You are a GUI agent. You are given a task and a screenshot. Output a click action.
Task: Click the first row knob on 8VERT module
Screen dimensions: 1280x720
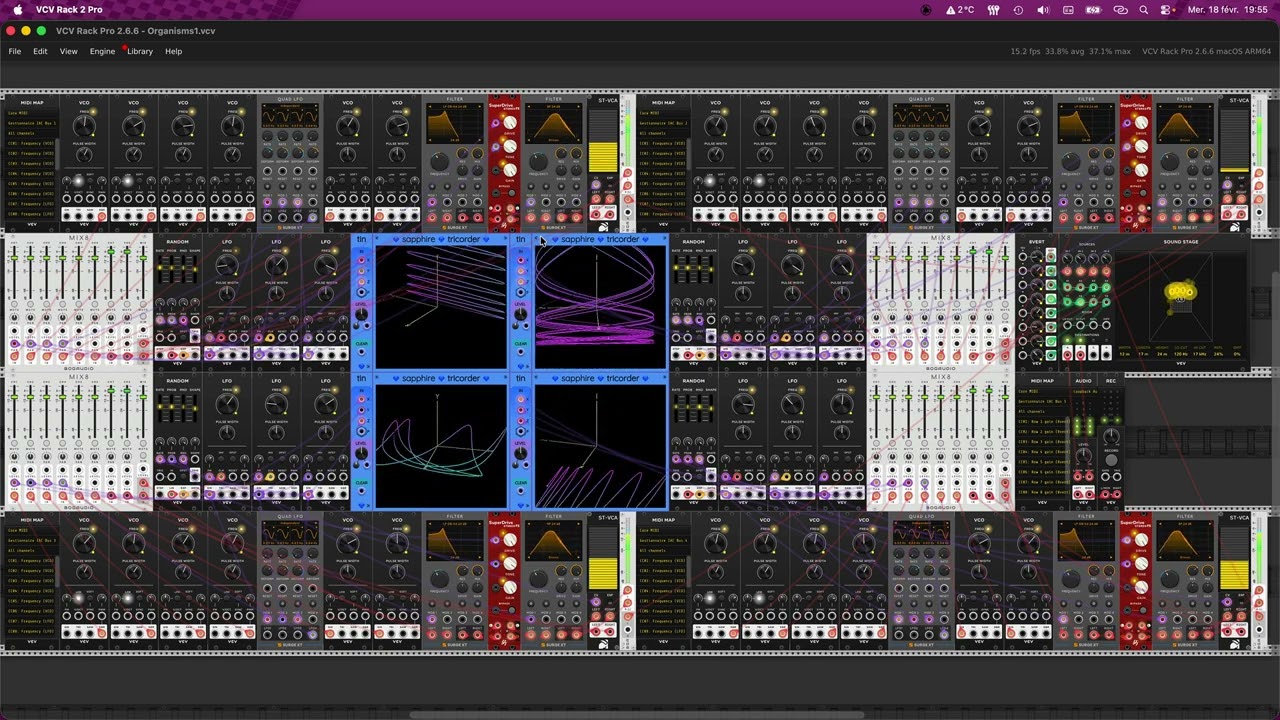(1035, 256)
